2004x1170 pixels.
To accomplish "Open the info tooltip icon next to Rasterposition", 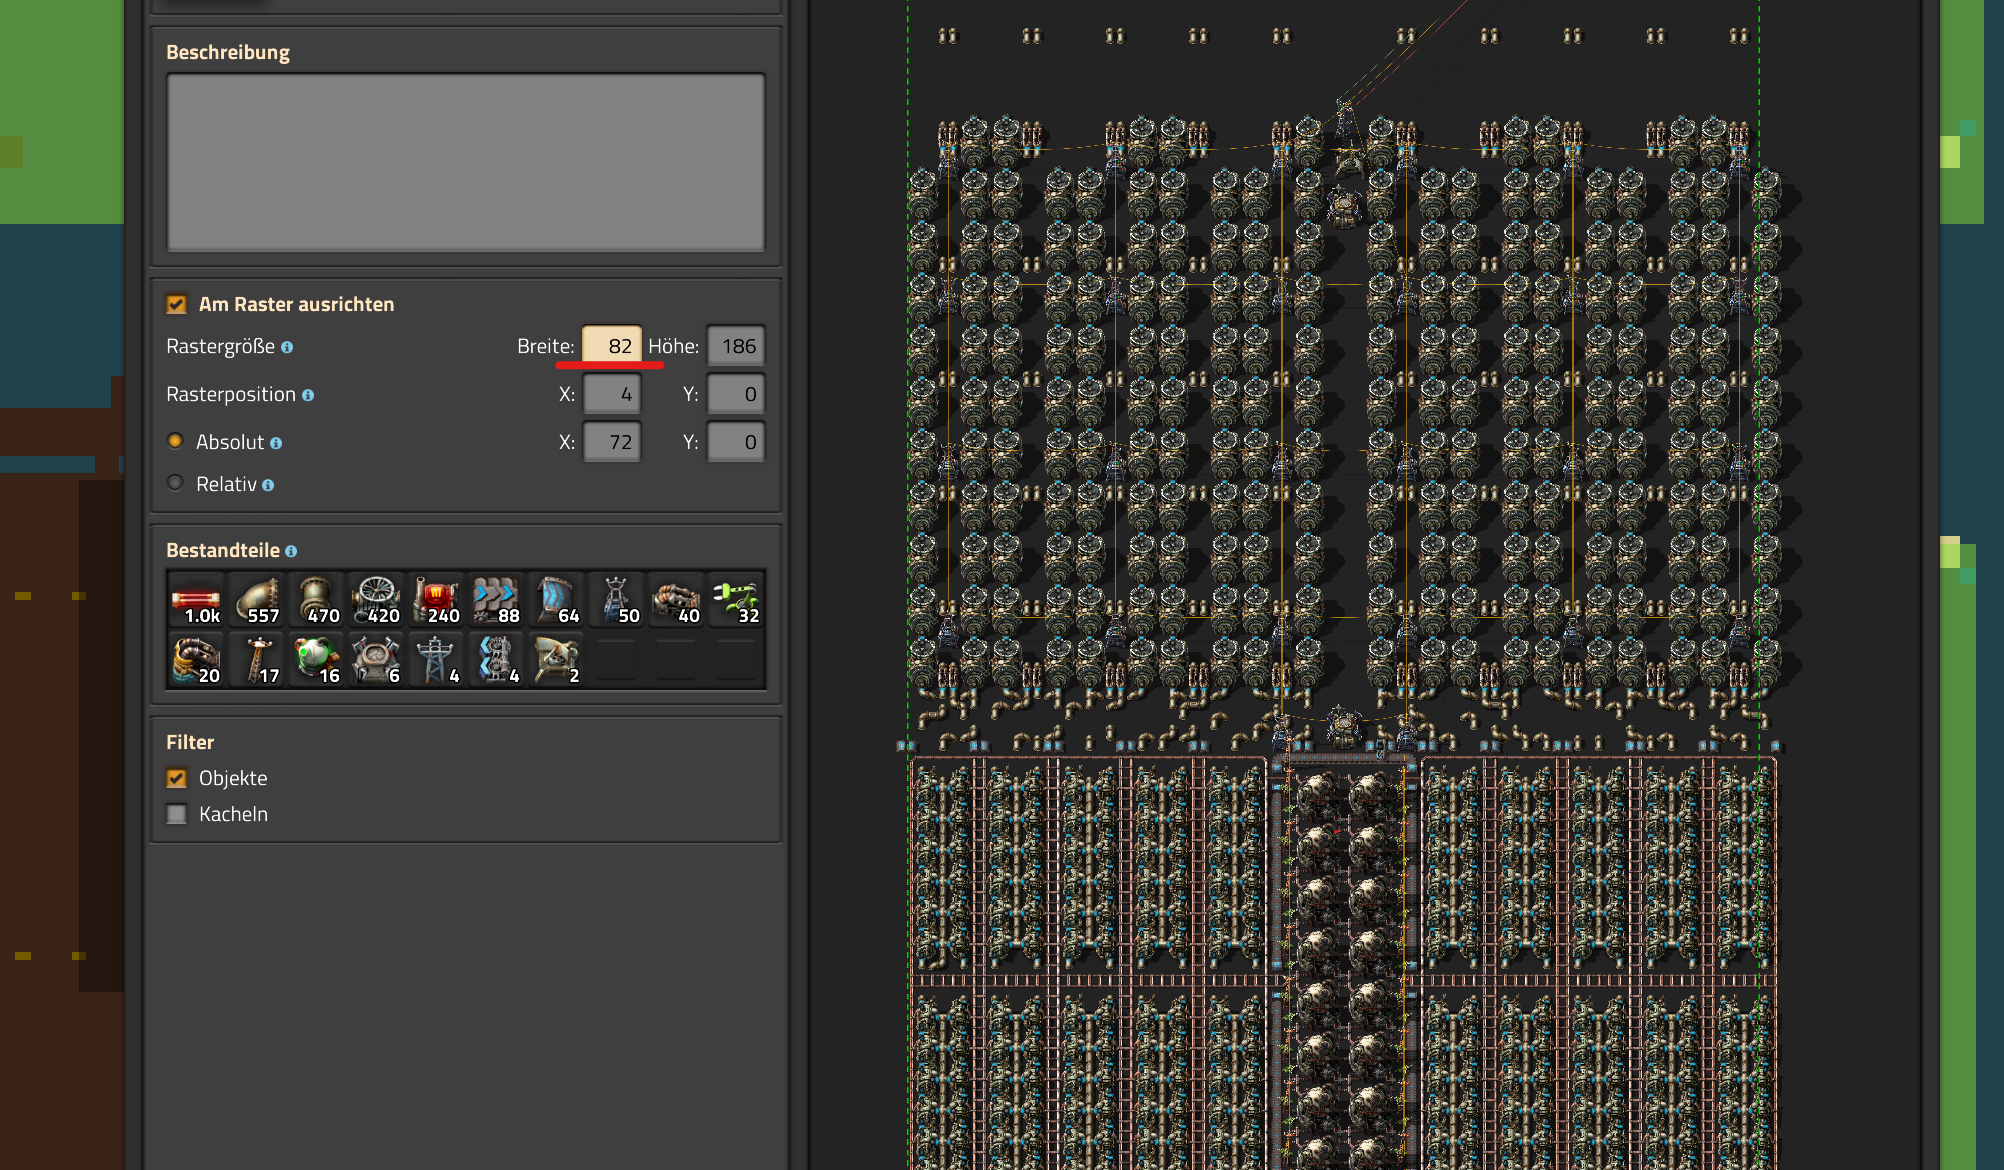I will 308,395.
